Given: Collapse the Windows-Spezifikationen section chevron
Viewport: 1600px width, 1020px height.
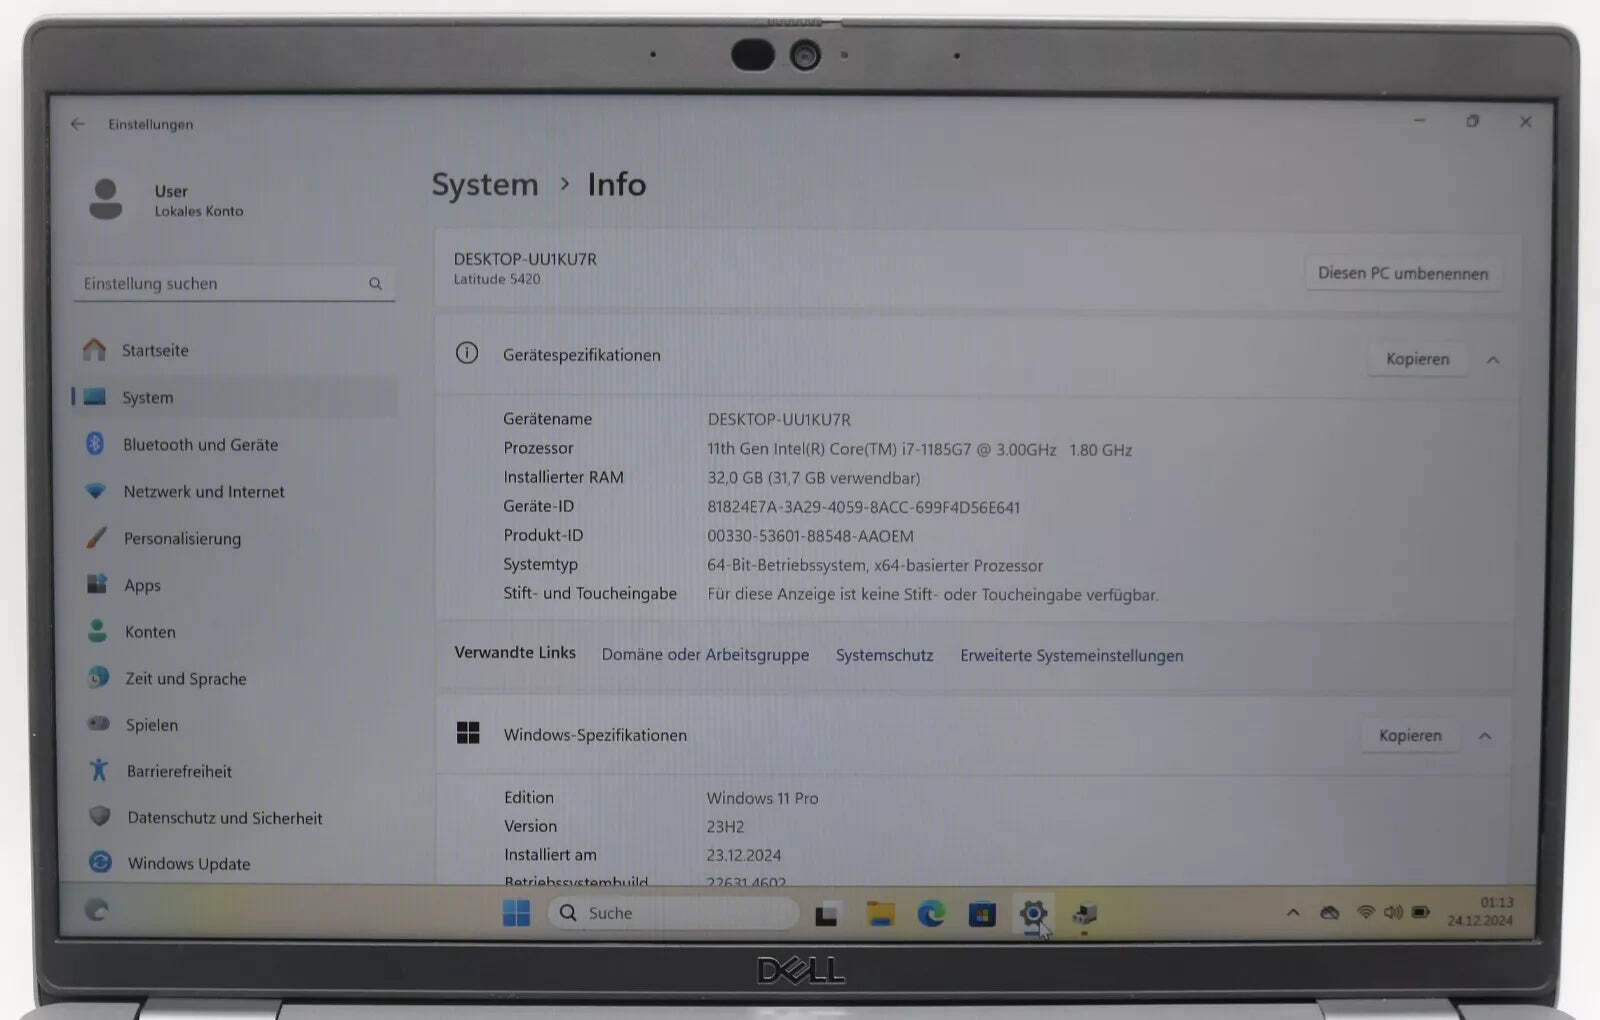Looking at the screenshot, I should (1485, 736).
